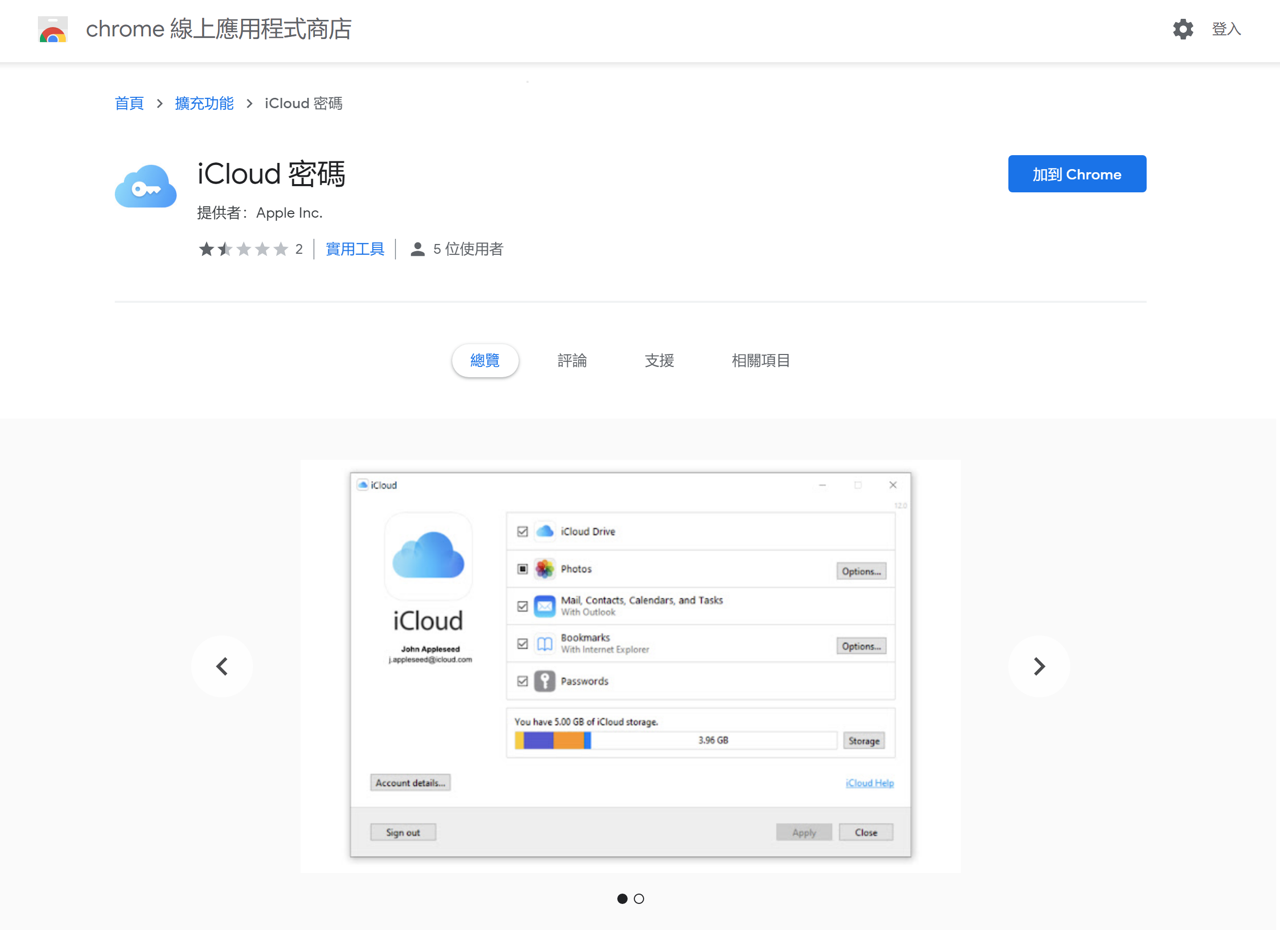Click the iCloud storage usage bar
The height and width of the screenshot is (930, 1280).
(x=676, y=740)
